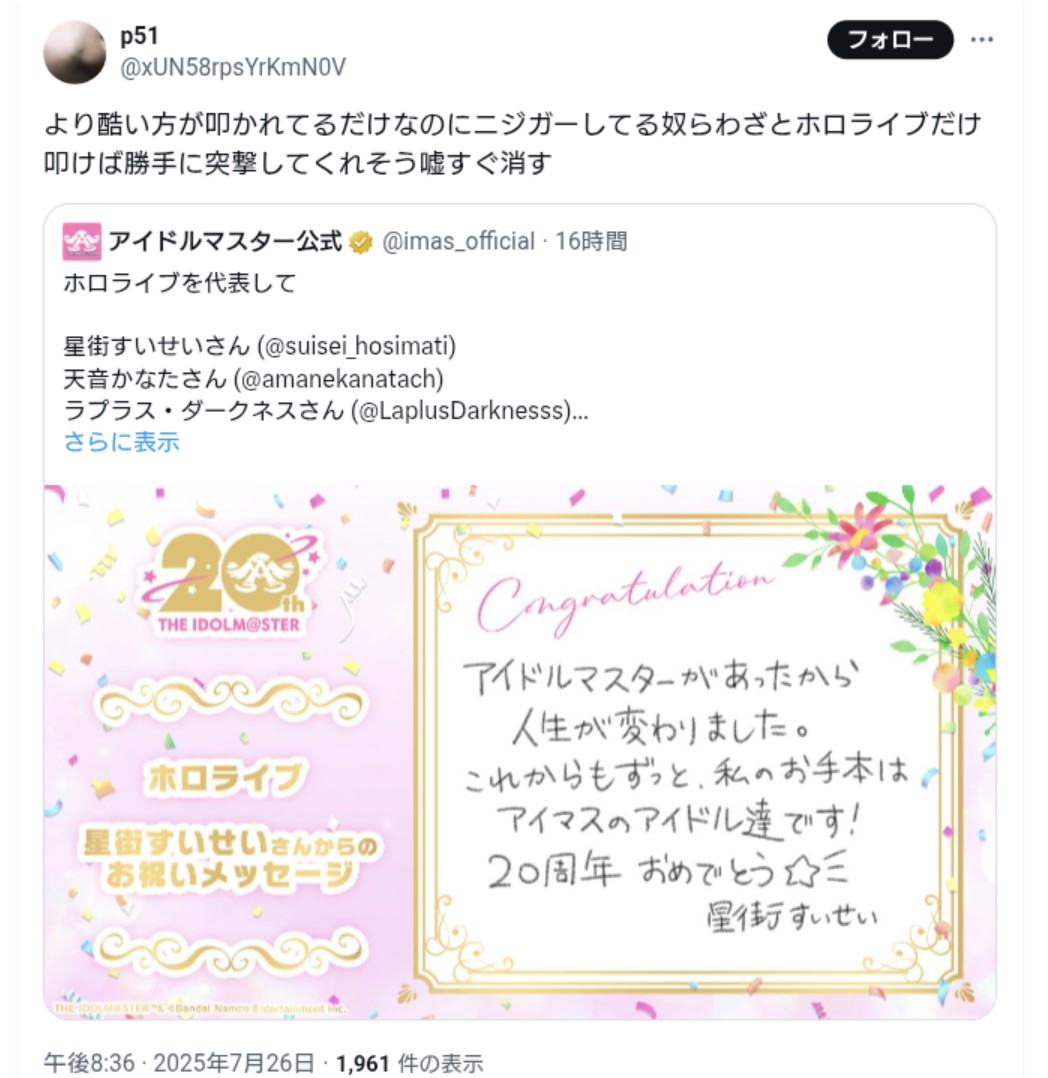Open the @LaplusDarknesss mention
Screen dimensions: 1048x1078
tap(461, 410)
